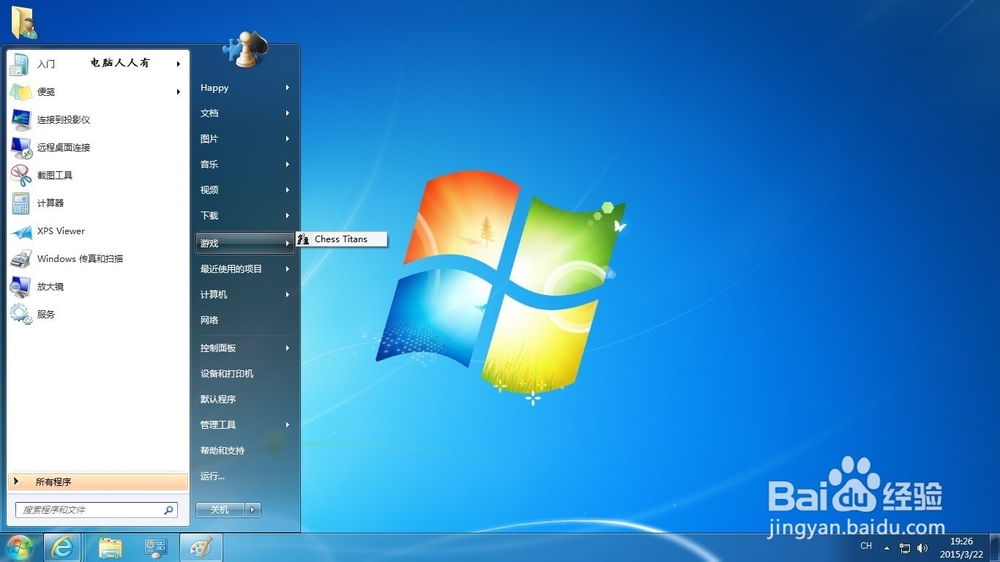Image resolution: width=1000 pixels, height=562 pixels.
Task: Open Paint from the taskbar palette icon
Action: [201, 548]
